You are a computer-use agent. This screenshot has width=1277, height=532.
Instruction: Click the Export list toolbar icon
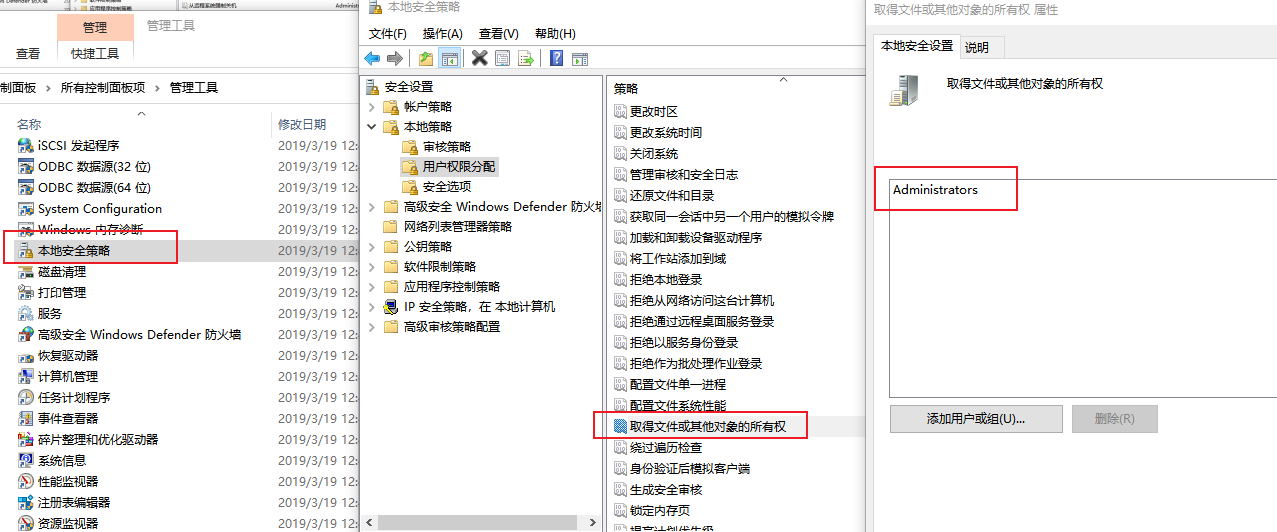click(526, 58)
